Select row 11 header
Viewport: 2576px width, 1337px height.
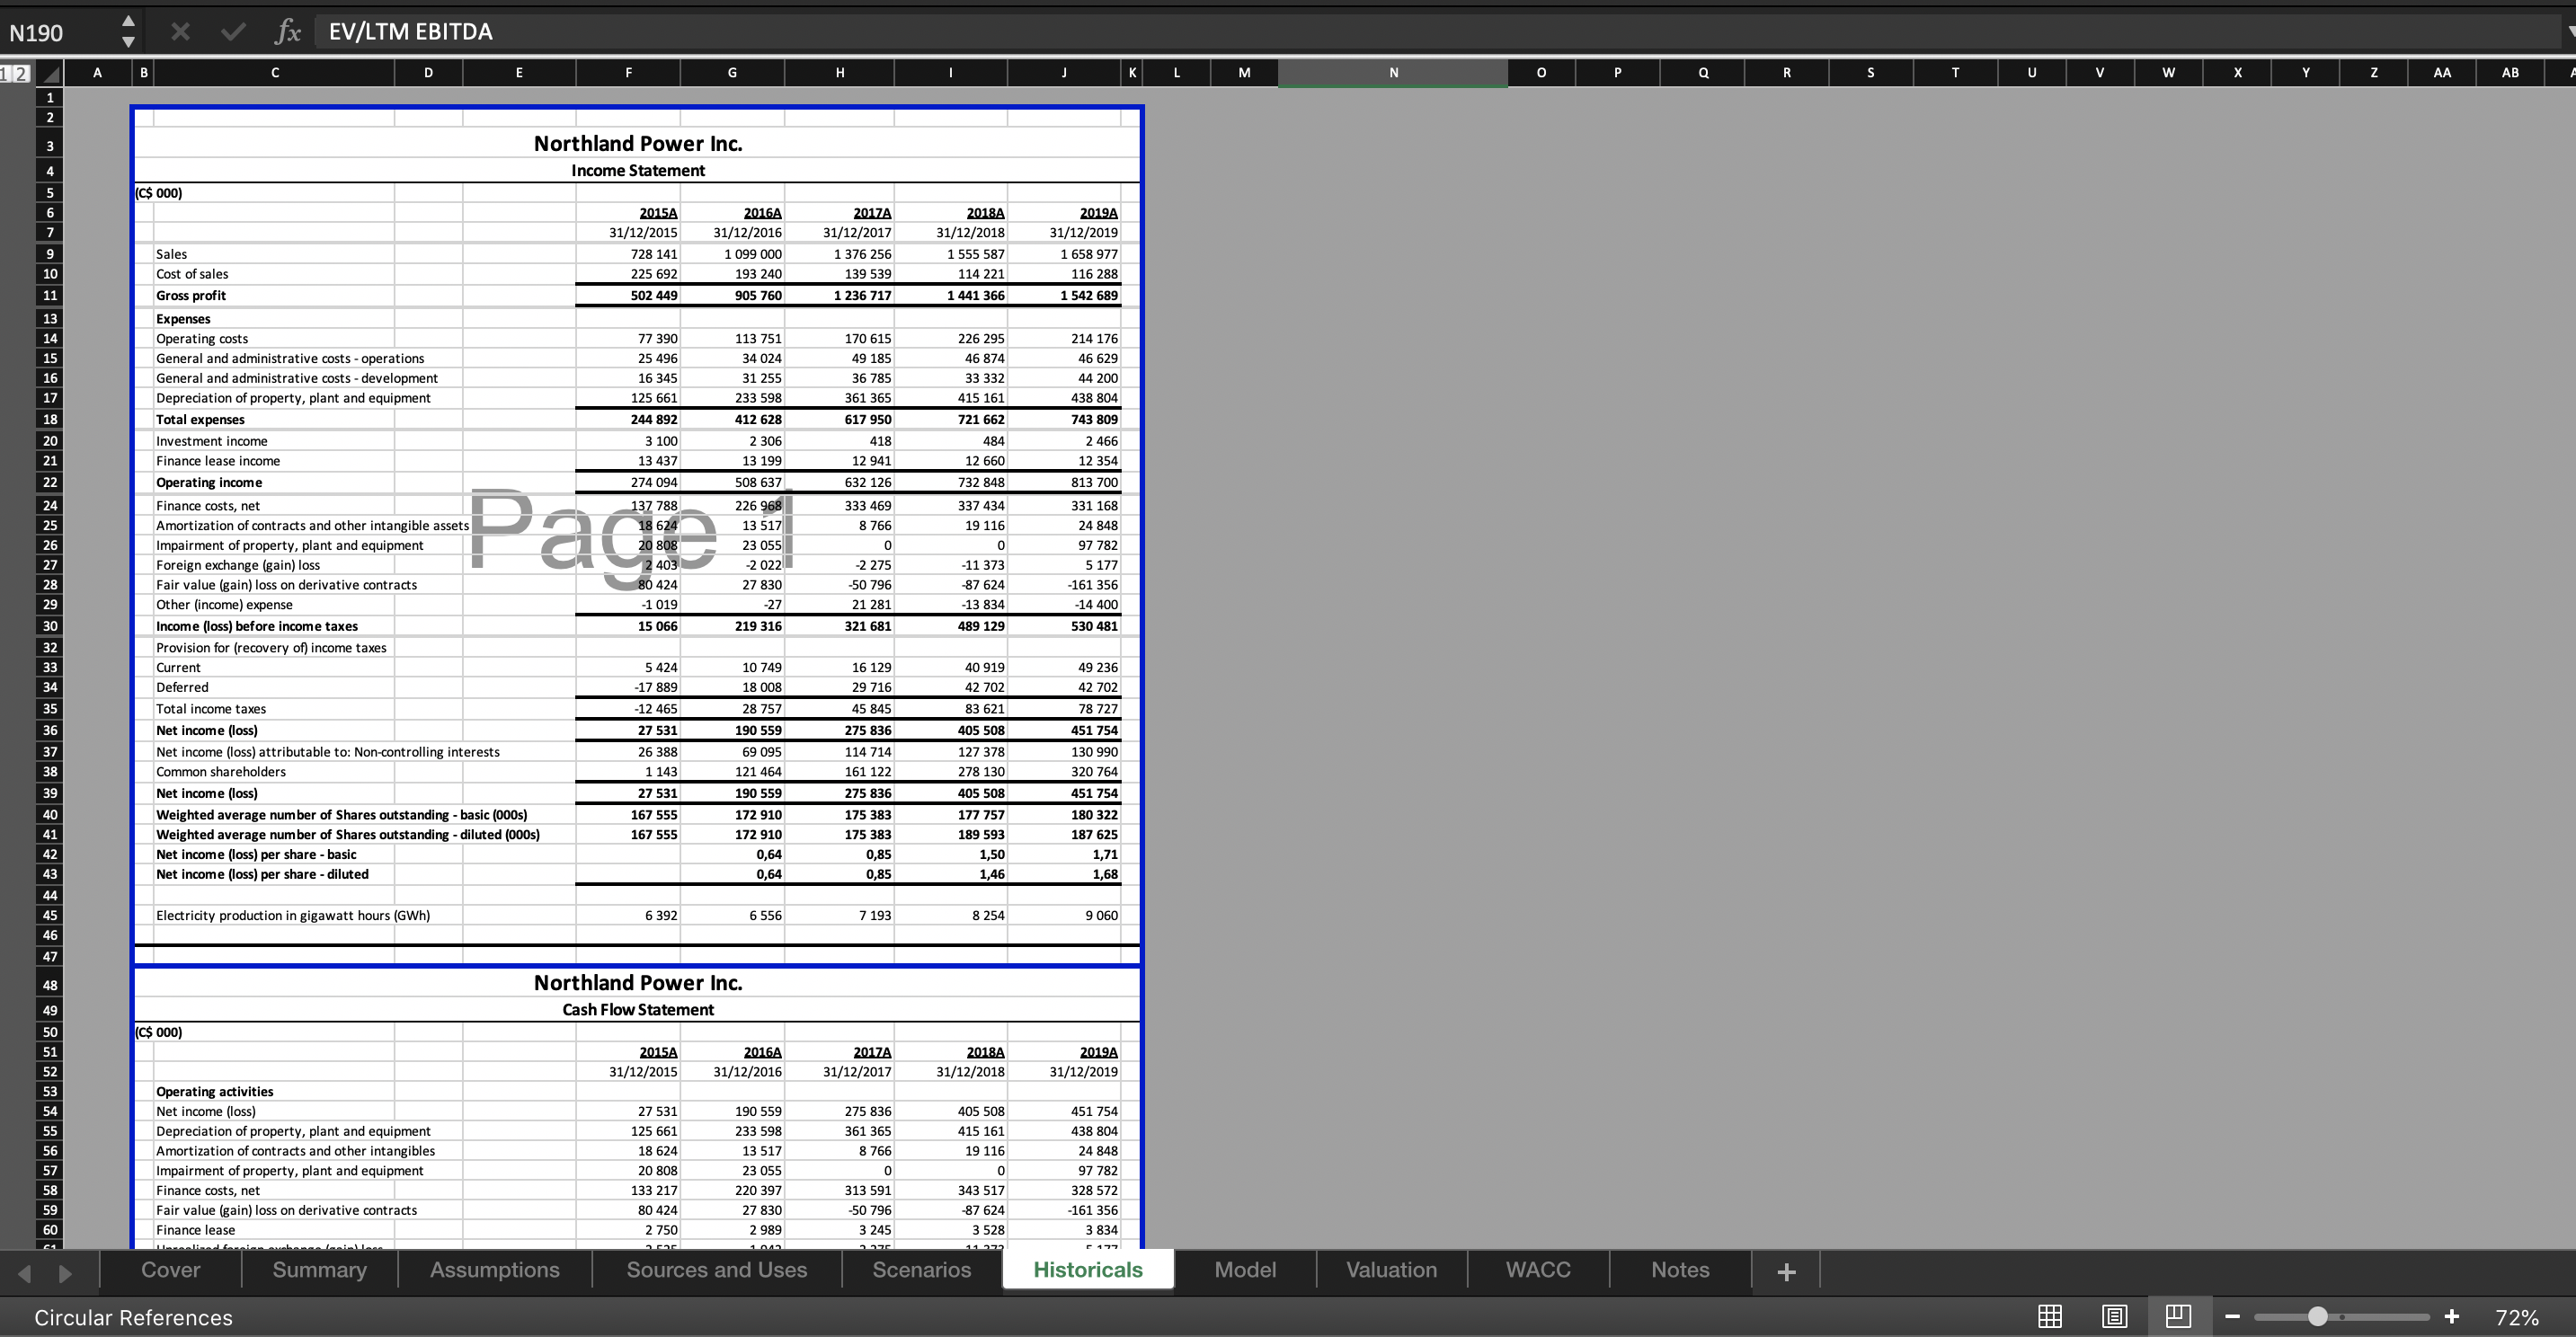tap(49, 295)
